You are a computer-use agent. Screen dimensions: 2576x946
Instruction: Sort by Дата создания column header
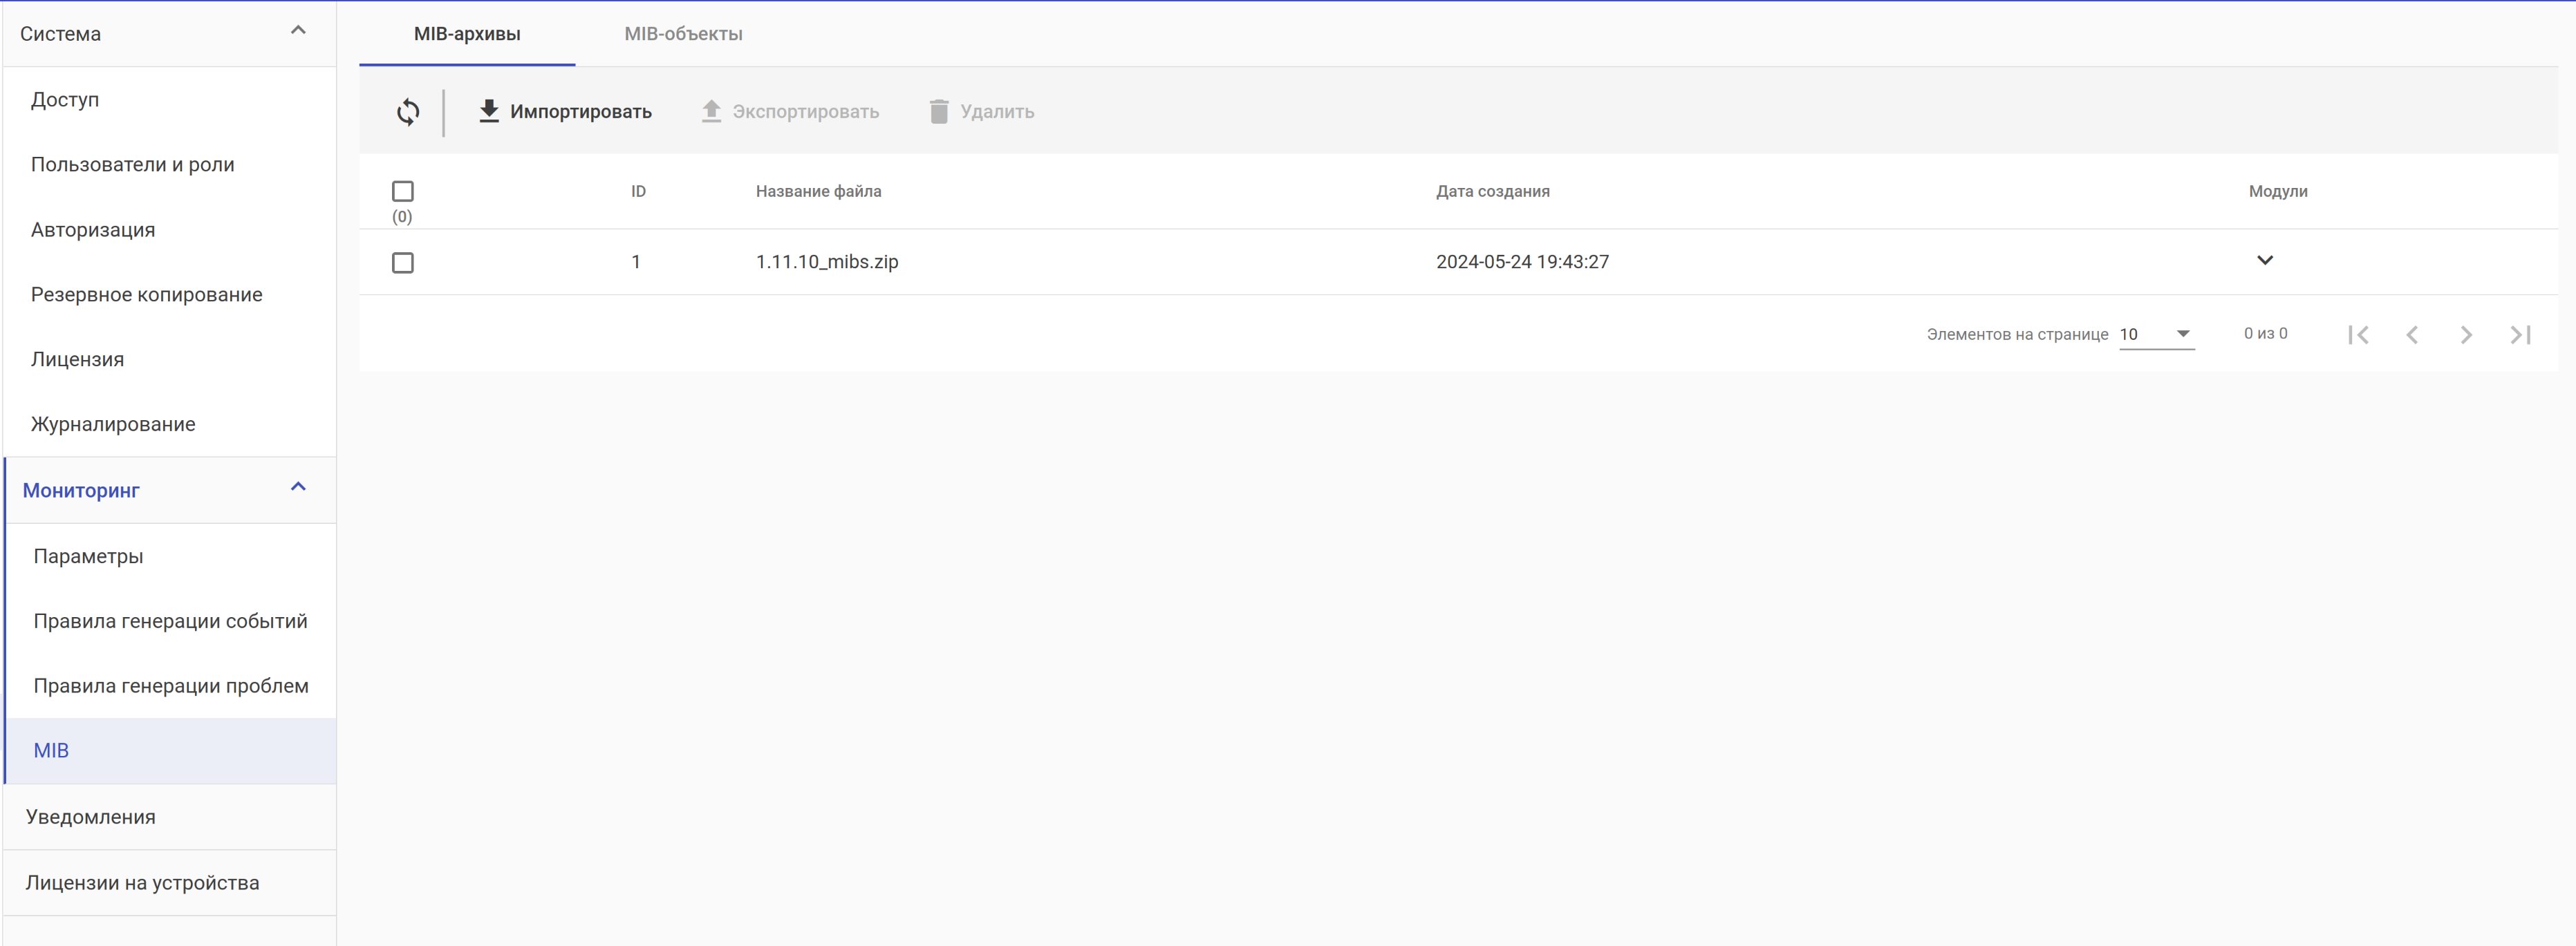point(1492,191)
